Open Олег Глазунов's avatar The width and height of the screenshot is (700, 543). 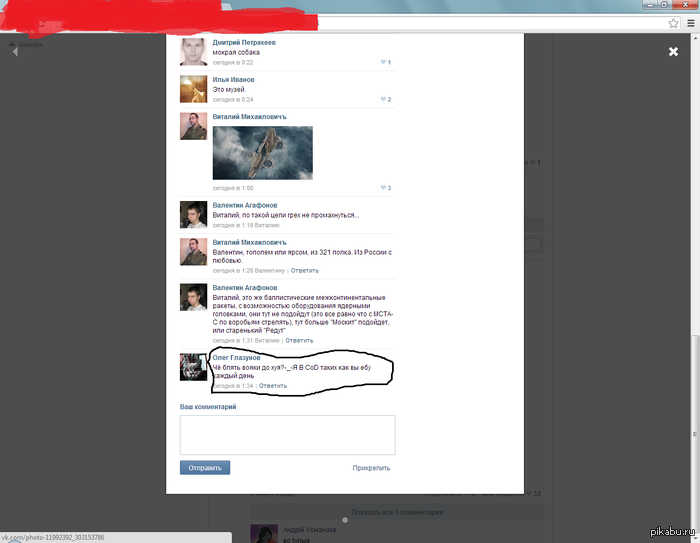click(x=193, y=367)
